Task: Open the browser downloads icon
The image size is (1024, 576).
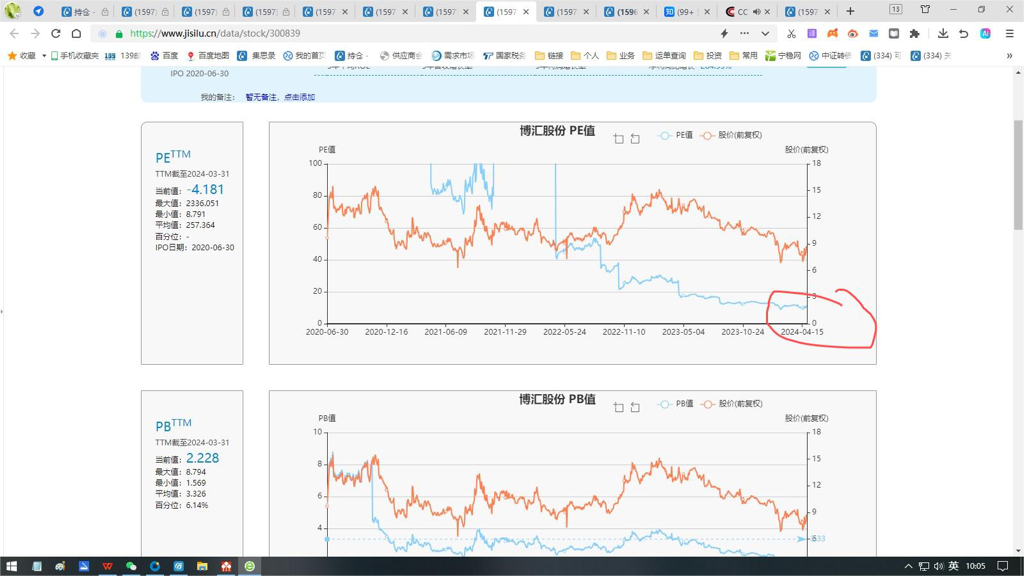Action: (x=942, y=33)
